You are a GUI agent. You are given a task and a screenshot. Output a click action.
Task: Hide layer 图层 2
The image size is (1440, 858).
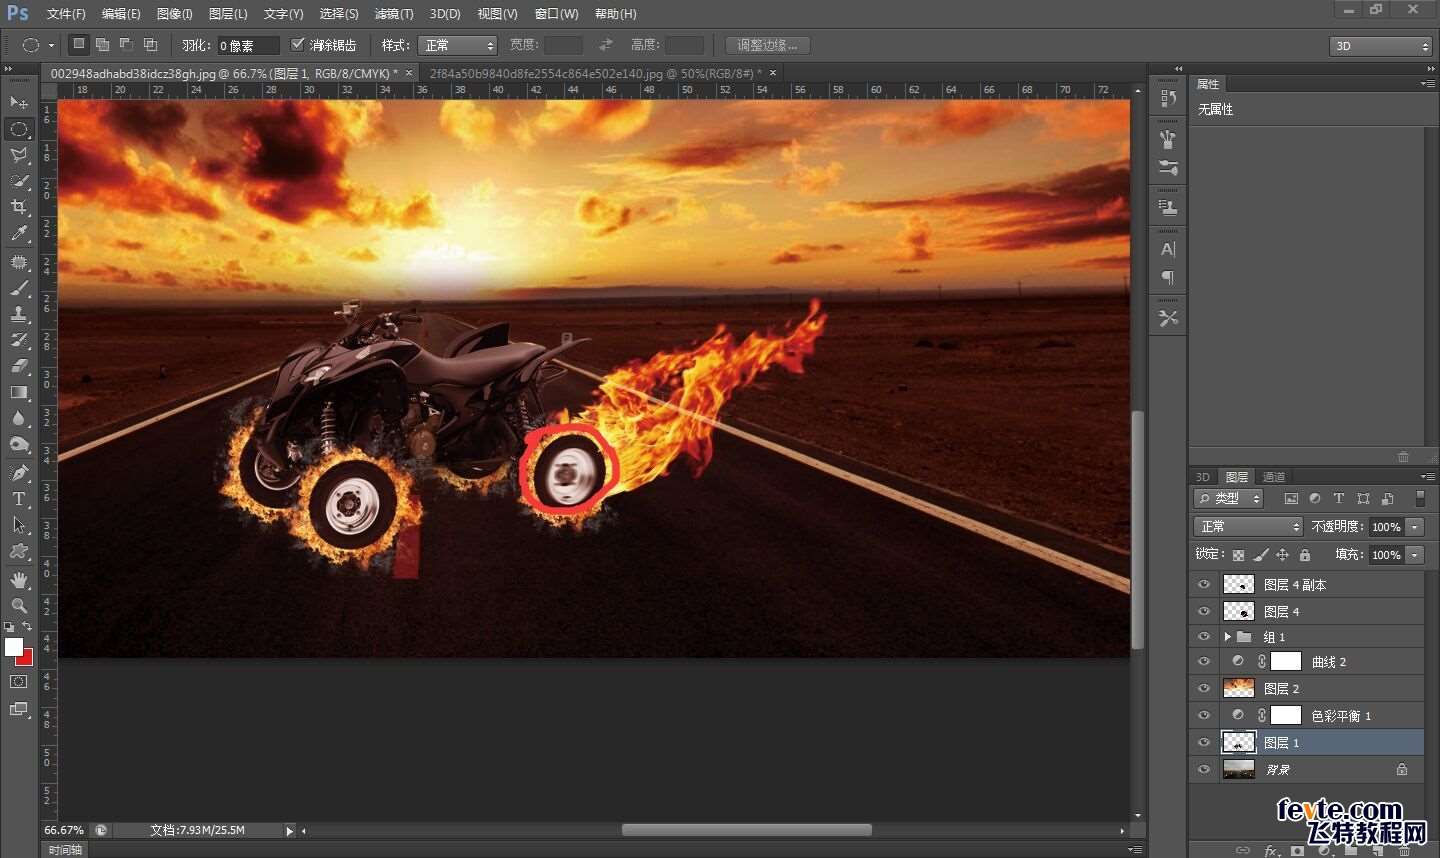tap(1204, 689)
